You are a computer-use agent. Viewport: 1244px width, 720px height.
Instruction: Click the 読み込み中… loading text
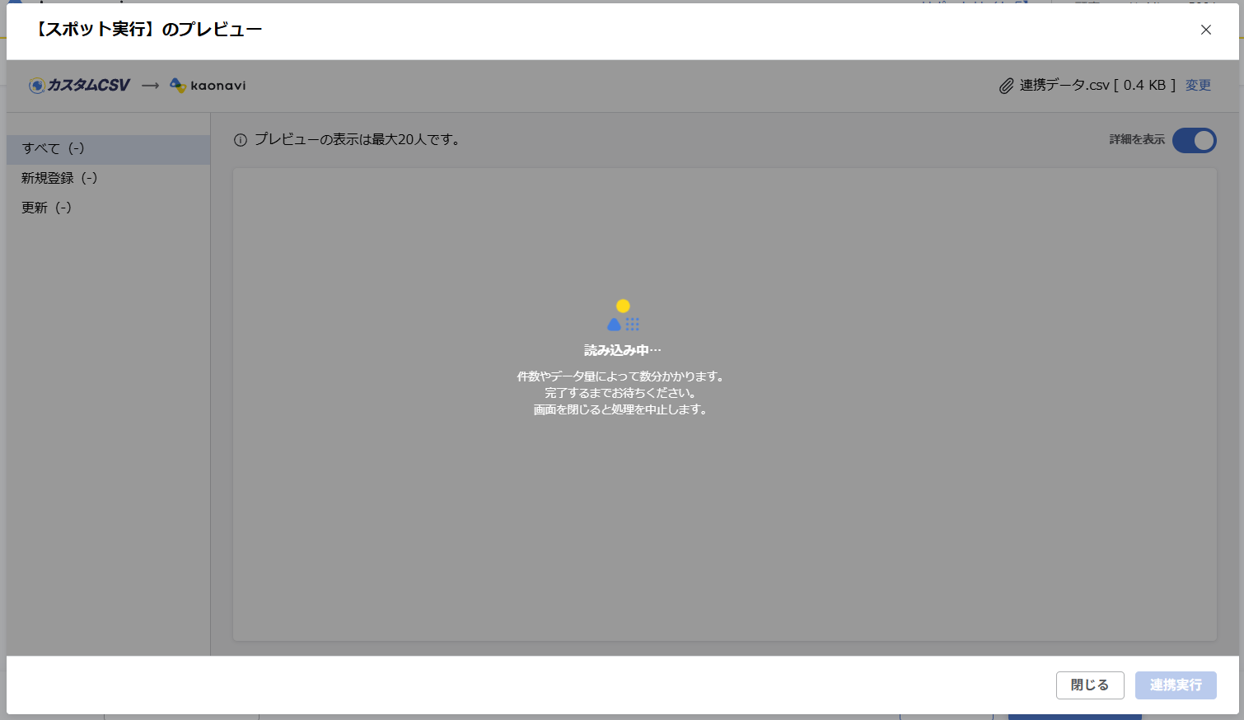[x=623, y=351]
